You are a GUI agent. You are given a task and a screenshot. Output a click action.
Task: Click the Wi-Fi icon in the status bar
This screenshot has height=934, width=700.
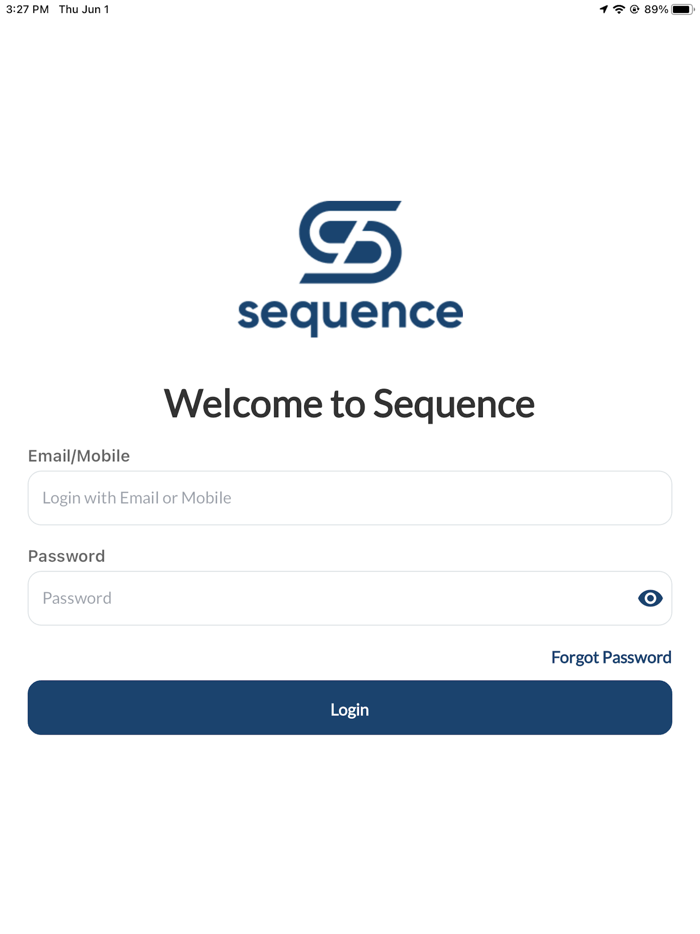(618, 9)
